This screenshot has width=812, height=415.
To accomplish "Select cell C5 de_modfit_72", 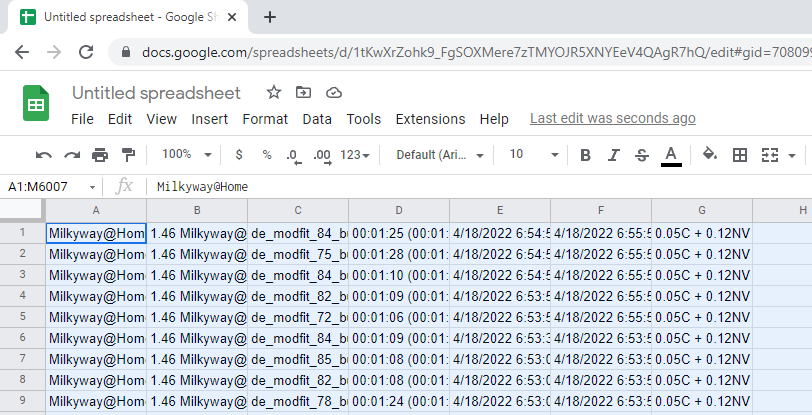I will (298, 317).
